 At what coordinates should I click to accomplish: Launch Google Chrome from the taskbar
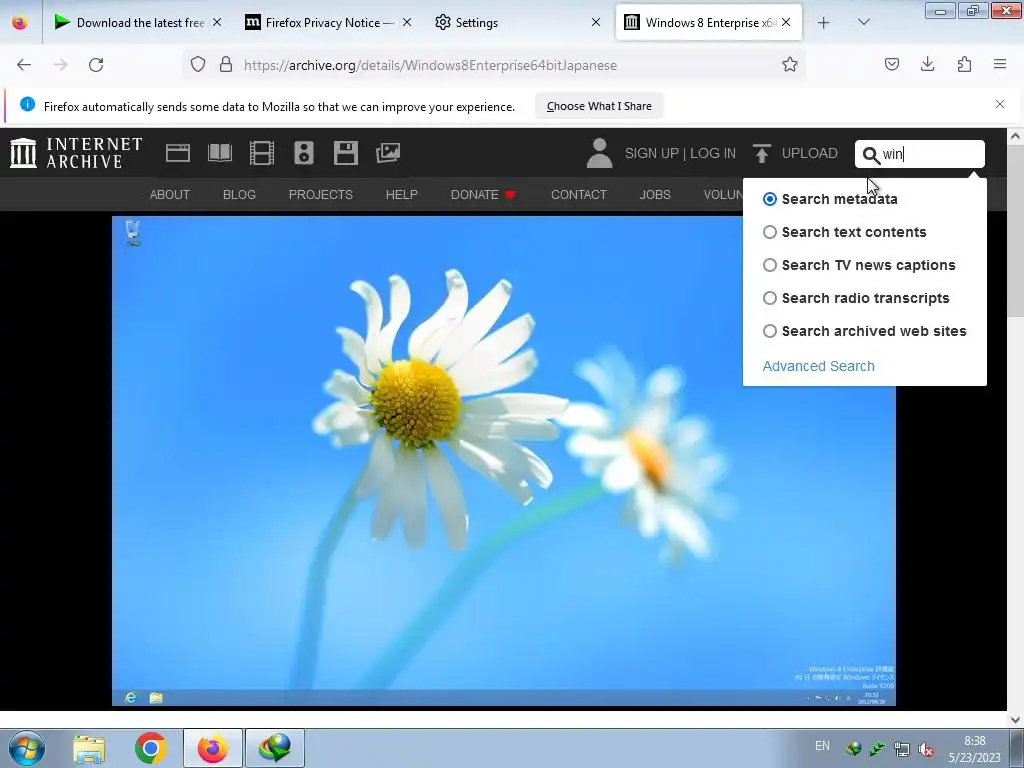tap(150, 748)
